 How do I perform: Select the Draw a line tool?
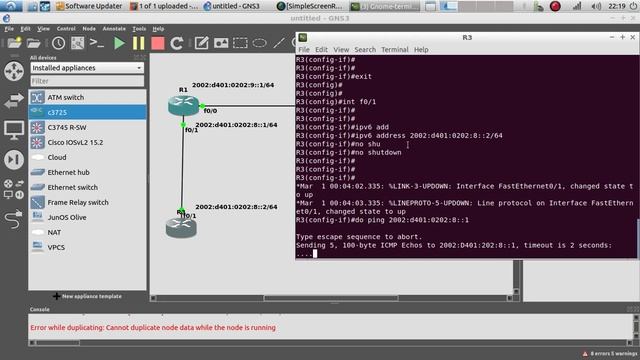(x=279, y=43)
